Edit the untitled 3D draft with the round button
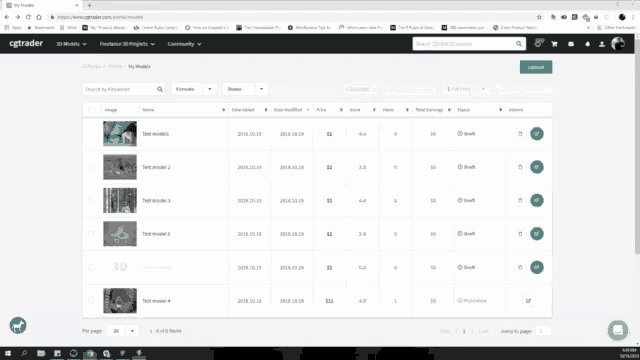This screenshot has height=360, width=640. pos(537,267)
